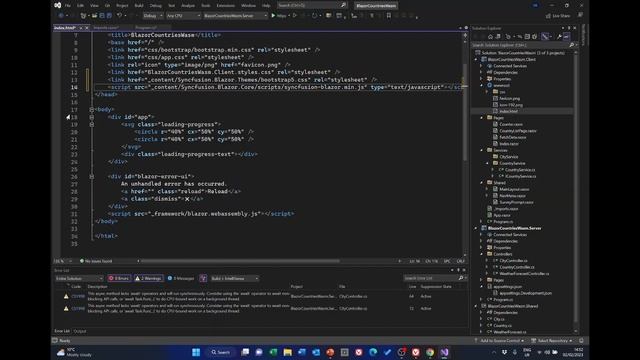The height and width of the screenshot is (360, 640).
Task: Open Counter.razor in Solution Explorer
Action: coord(511,124)
